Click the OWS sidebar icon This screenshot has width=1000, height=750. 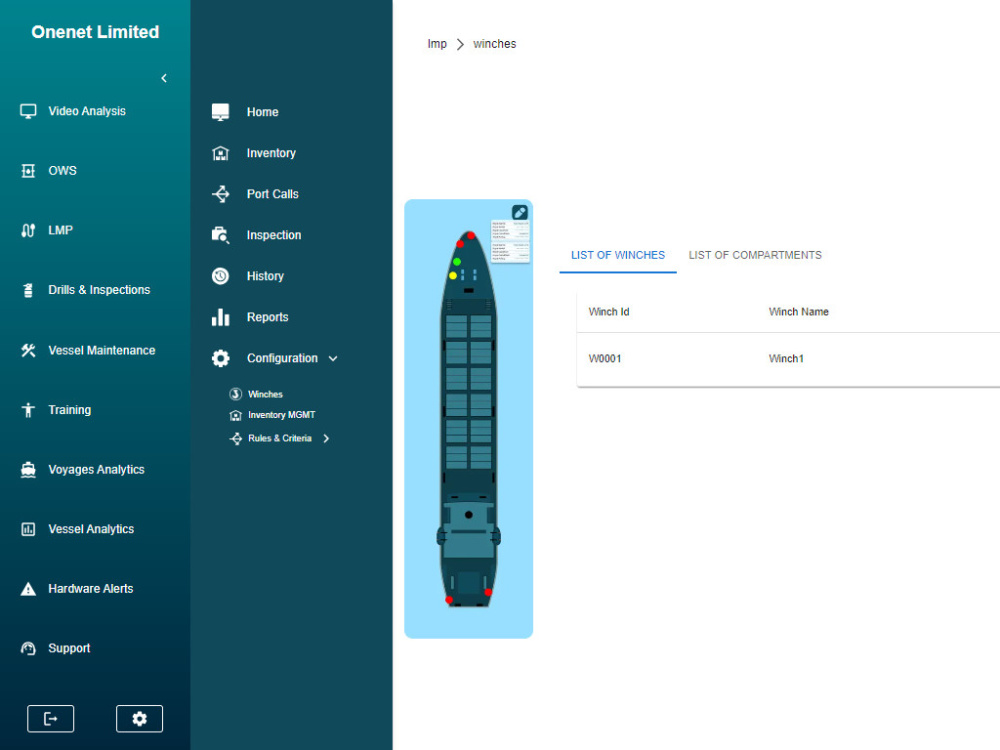[x=28, y=171]
